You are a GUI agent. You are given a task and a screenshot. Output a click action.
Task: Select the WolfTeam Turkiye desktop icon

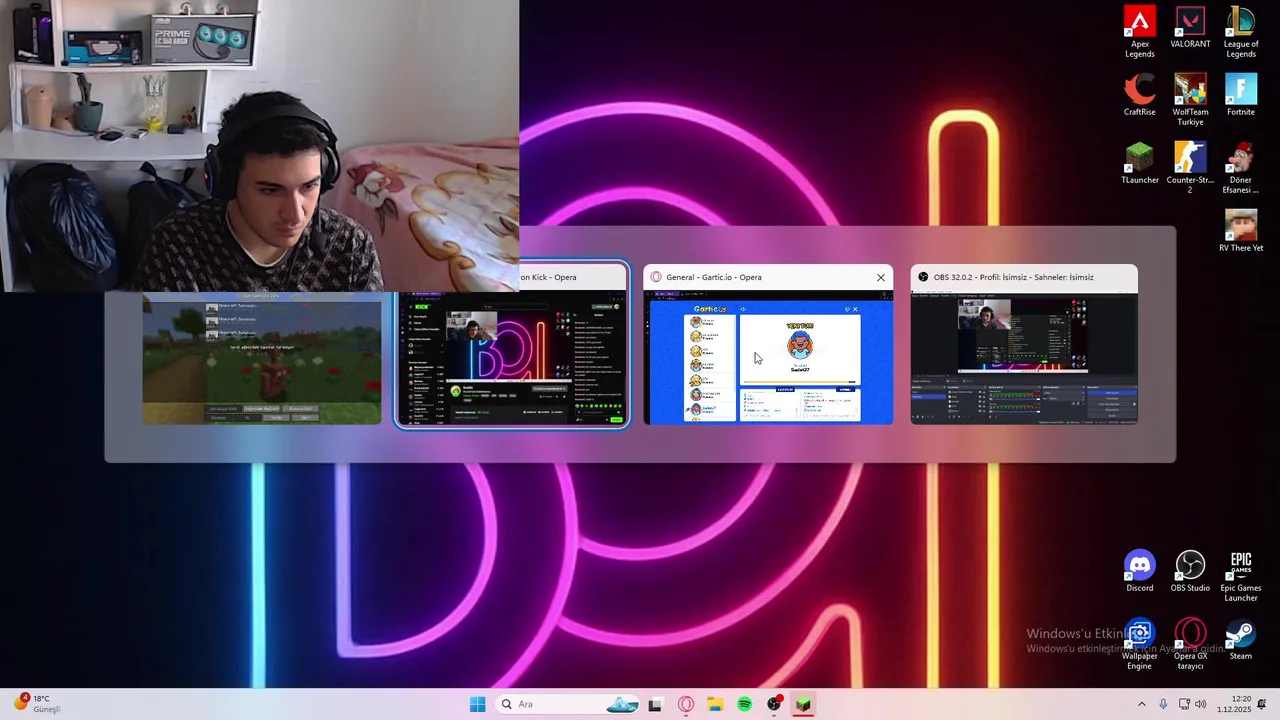point(1190,100)
